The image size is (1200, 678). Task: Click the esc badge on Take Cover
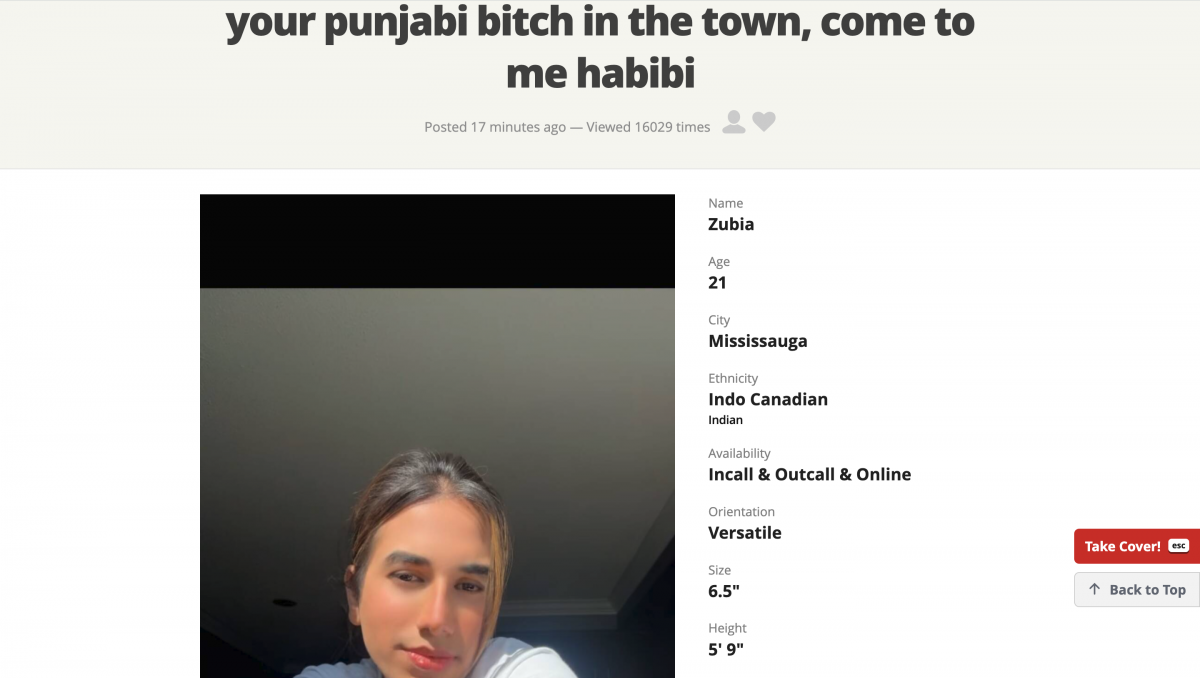click(1178, 545)
